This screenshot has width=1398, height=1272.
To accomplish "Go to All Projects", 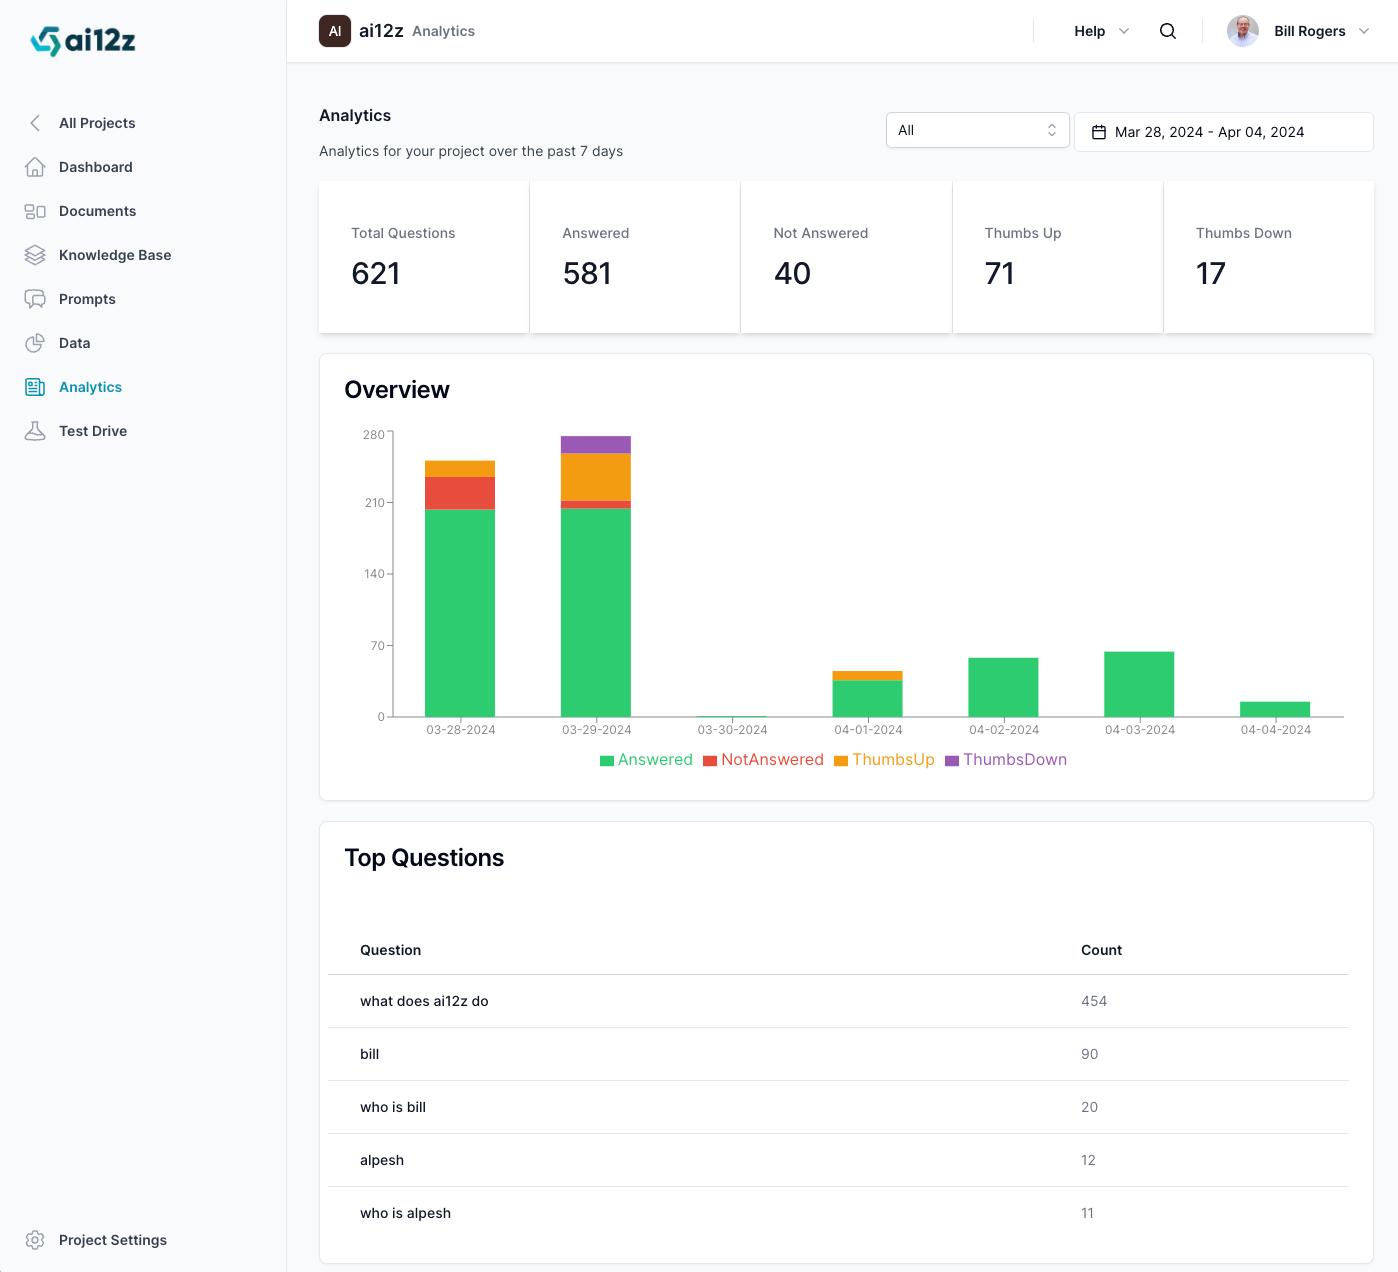I will click(x=97, y=123).
